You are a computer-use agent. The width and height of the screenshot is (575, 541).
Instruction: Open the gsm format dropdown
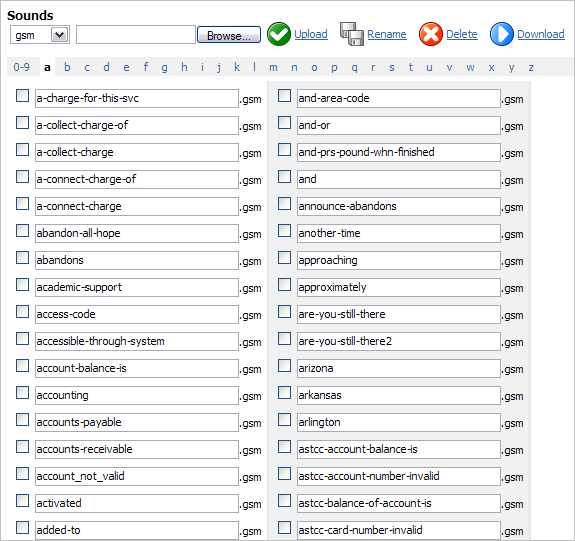click(40, 35)
